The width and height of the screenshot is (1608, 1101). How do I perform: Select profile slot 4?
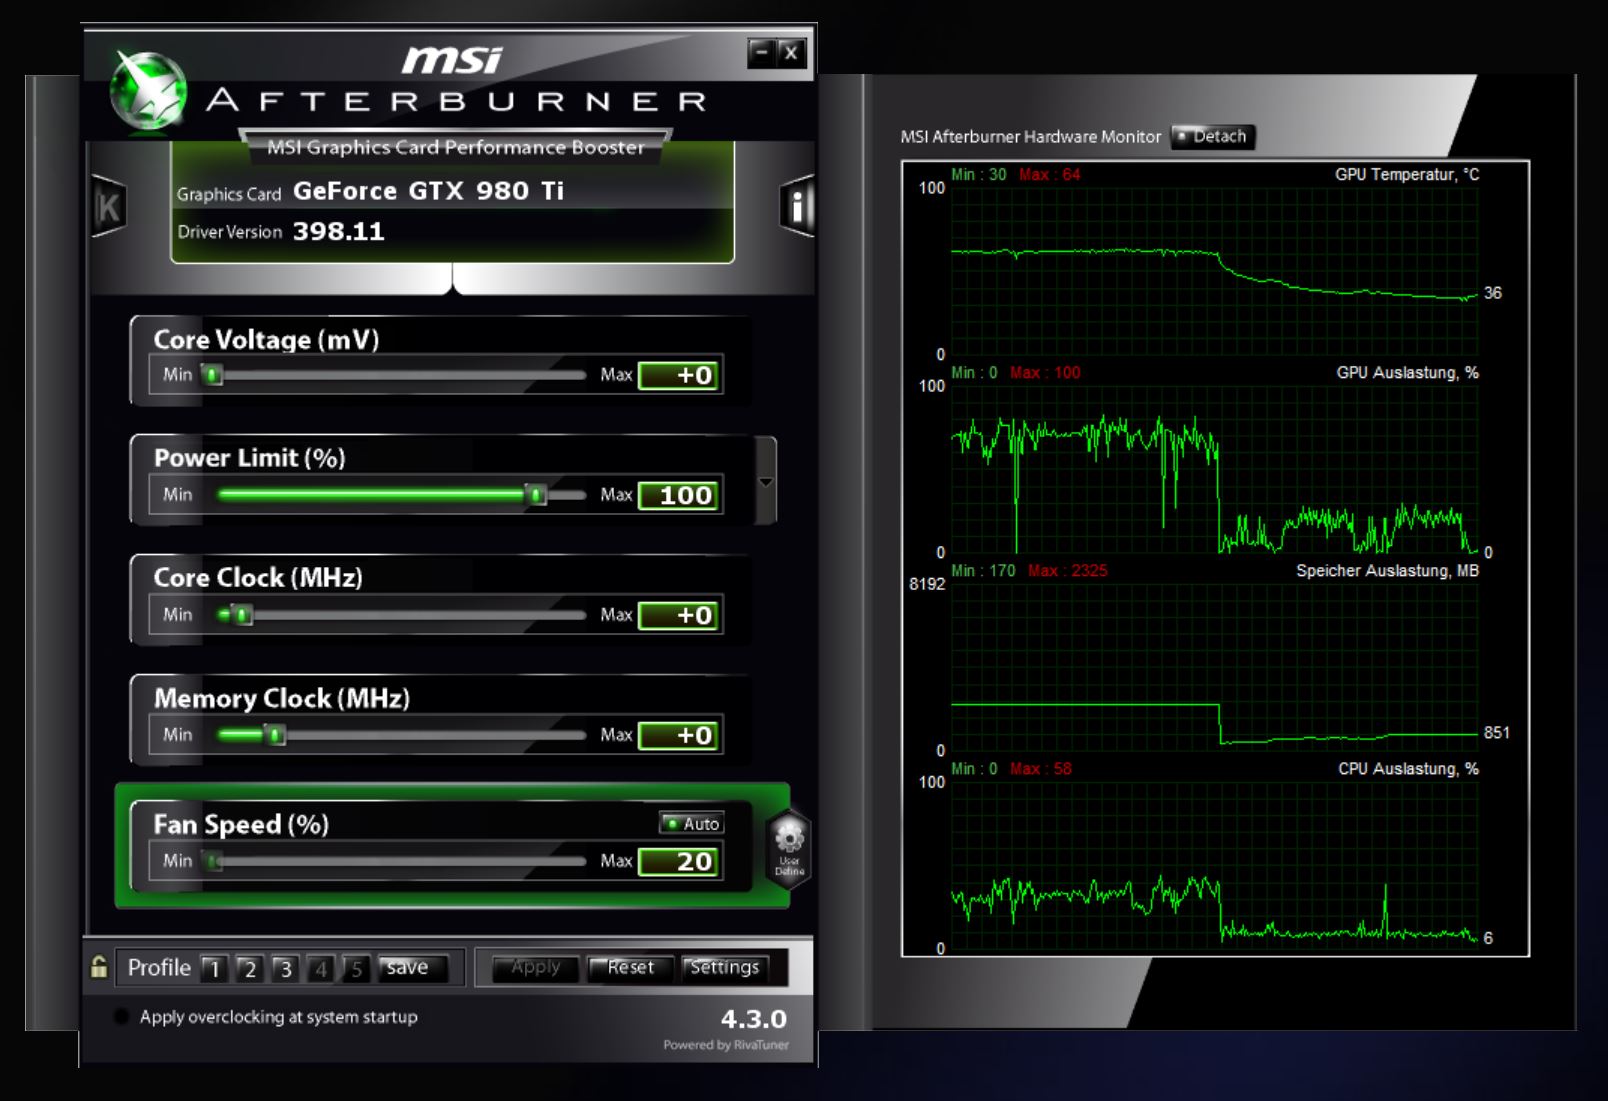[321, 968]
